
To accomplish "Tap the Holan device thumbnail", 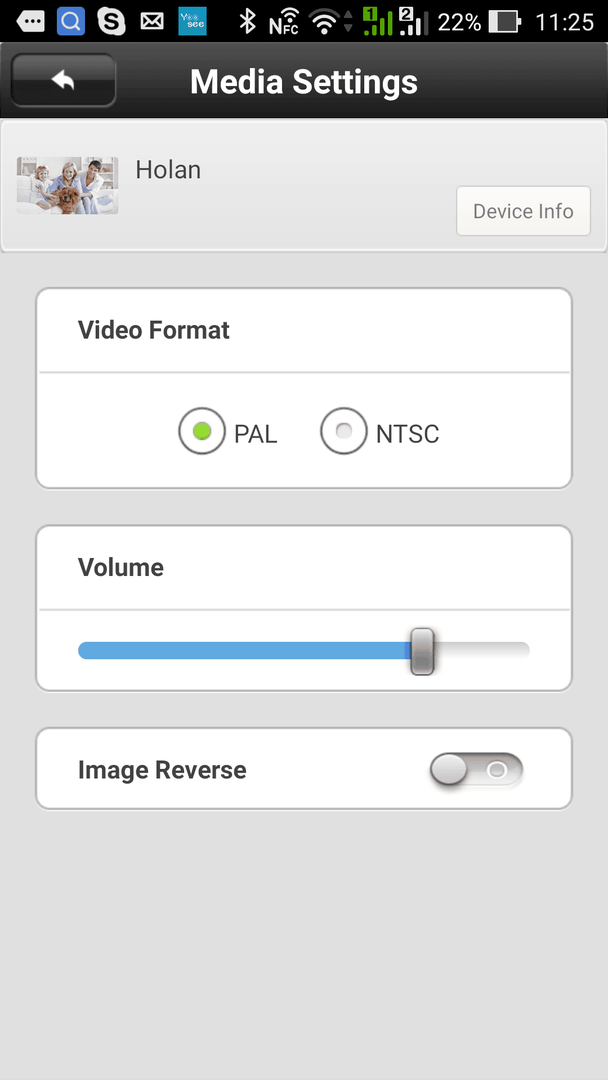I will [x=67, y=185].
